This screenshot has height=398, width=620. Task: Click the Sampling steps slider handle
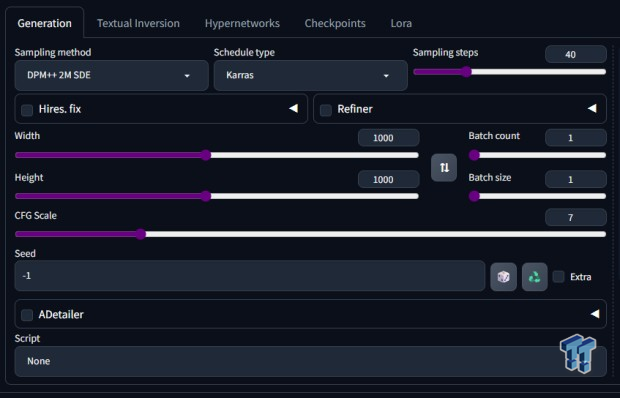tap(467, 72)
